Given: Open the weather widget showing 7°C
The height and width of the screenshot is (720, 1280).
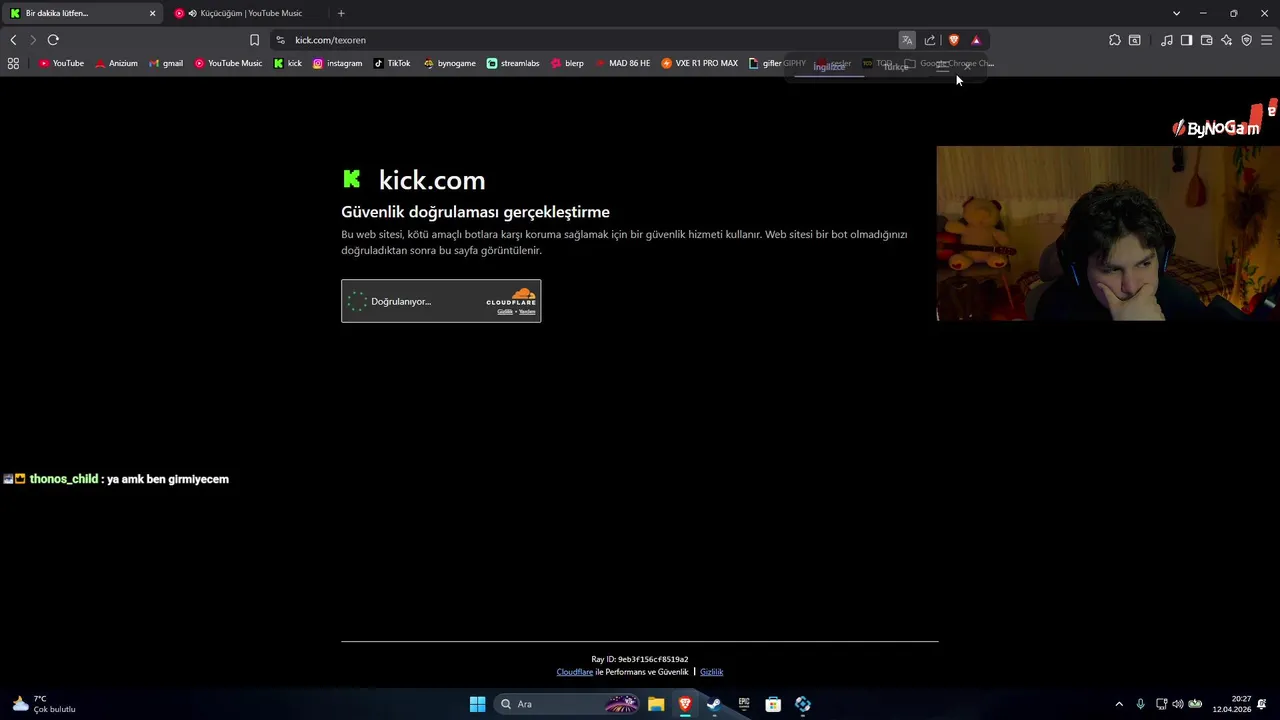Looking at the screenshot, I should (42, 704).
